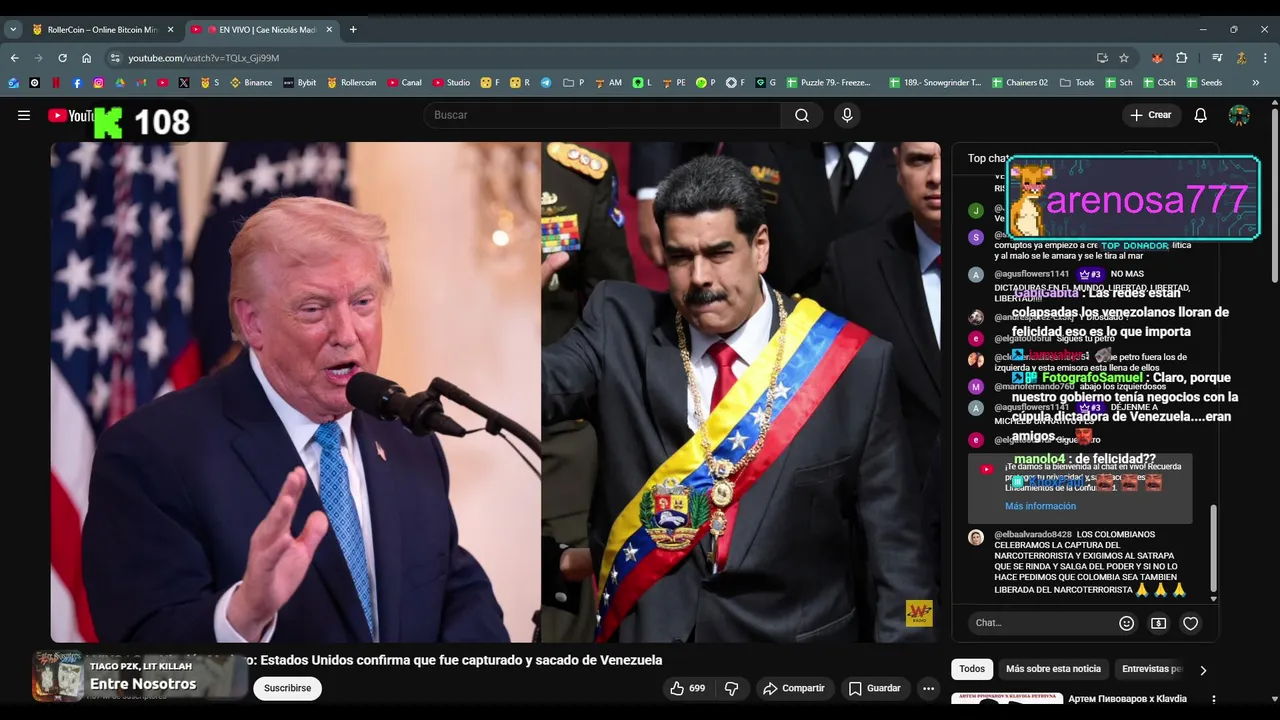Screen dimensions: 1280x720
Task: Open Super Chat dollar icon in chat
Action: click(x=1158, y=623)
